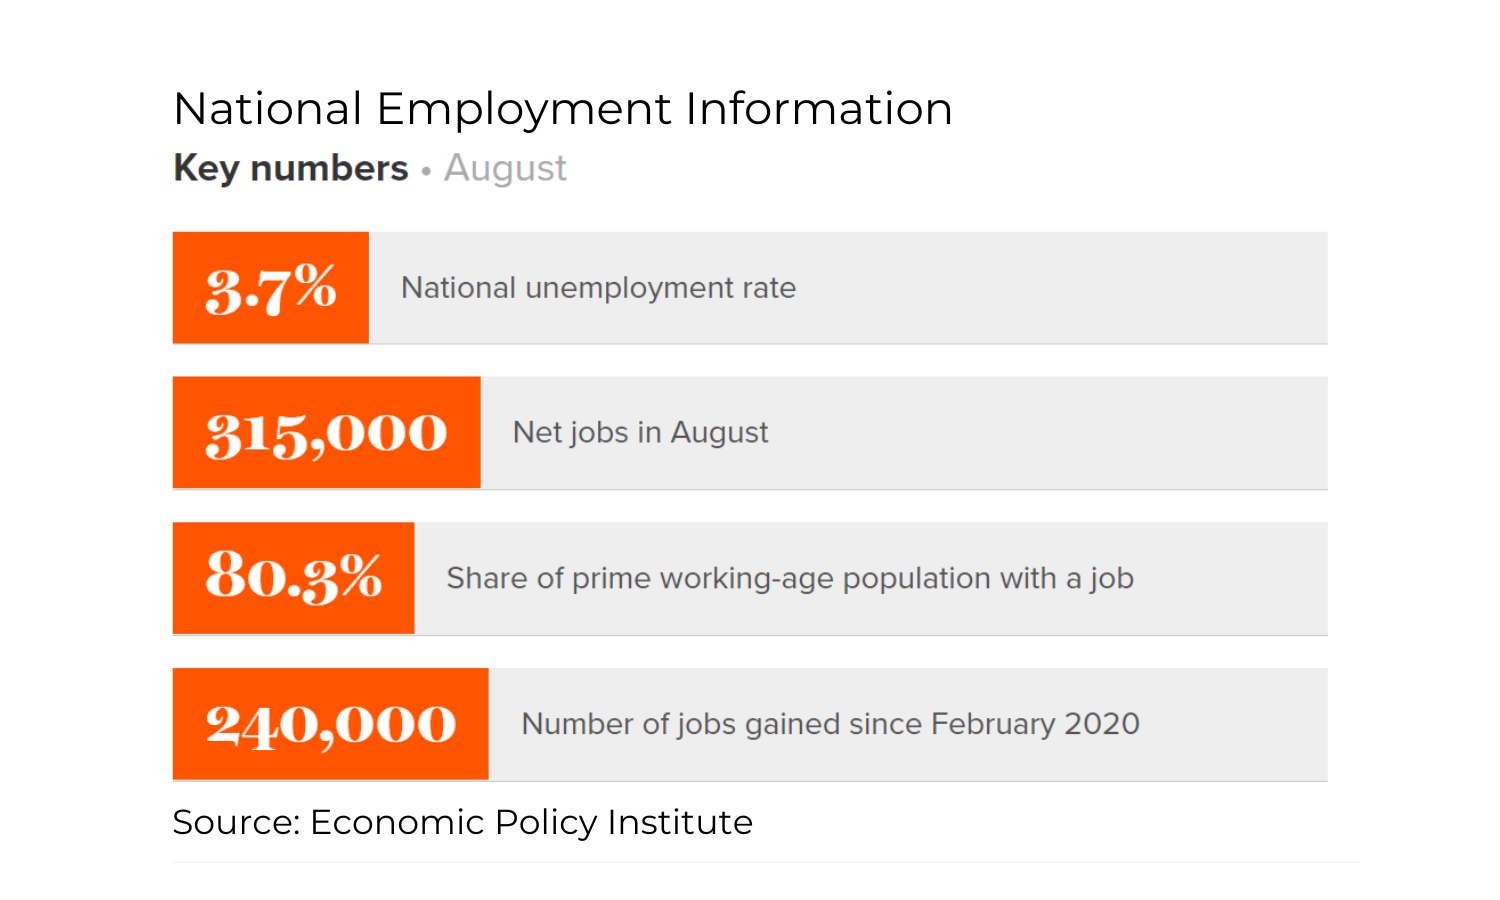Click the National Employment Information title
Image resolution: width=1500 pixels, height=900 pixels.
pyautogui.click(x=563, y=109)
